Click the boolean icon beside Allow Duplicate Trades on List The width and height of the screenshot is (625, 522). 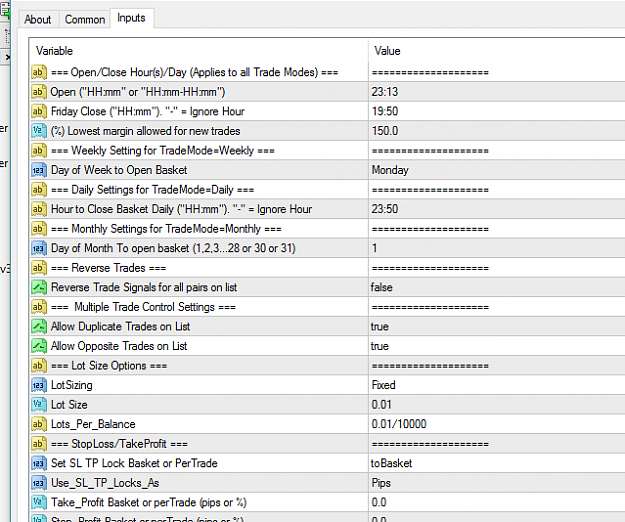click(39, 326)
